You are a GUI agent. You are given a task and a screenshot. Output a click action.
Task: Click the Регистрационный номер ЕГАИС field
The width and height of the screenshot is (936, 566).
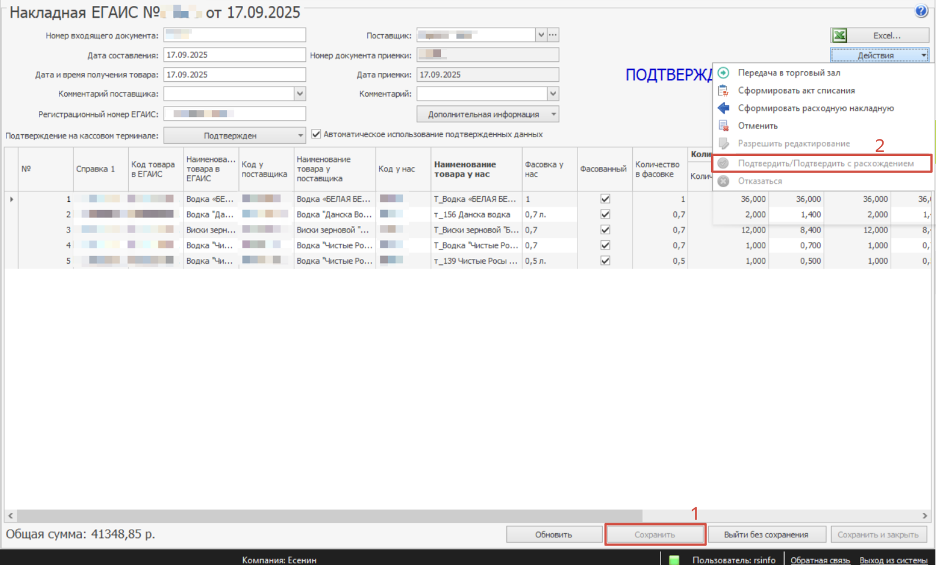pos(235,113)
